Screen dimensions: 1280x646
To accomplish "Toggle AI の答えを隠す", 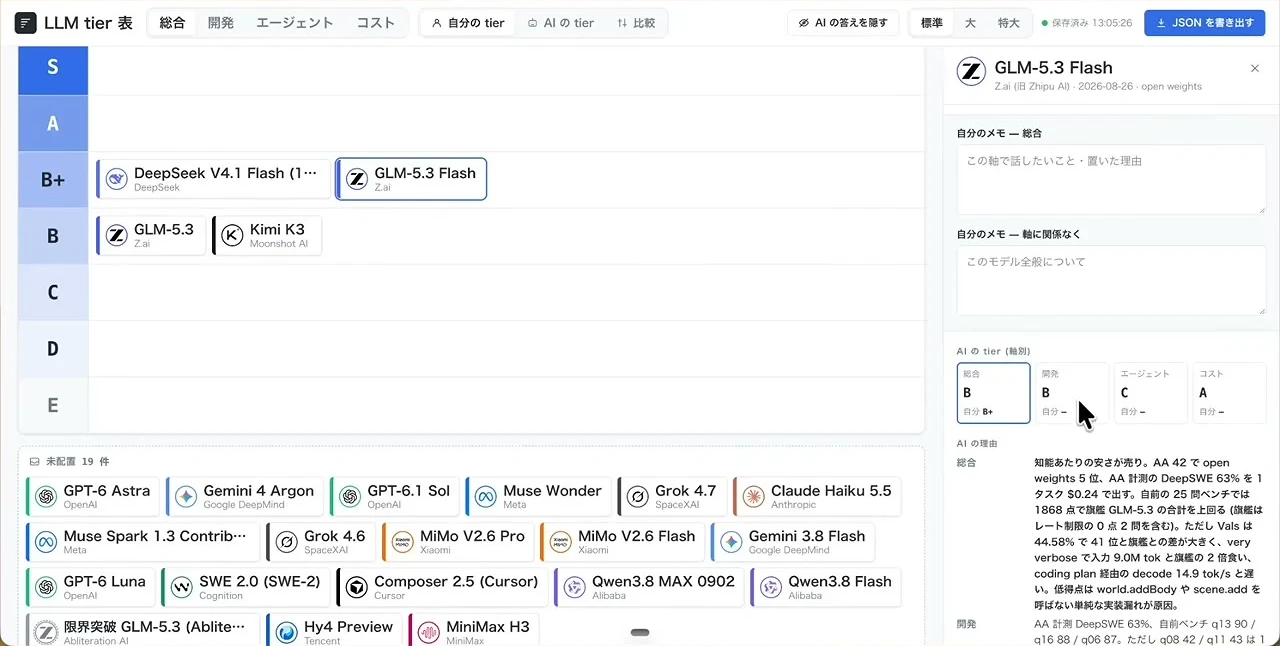I will tap(843, 23).
